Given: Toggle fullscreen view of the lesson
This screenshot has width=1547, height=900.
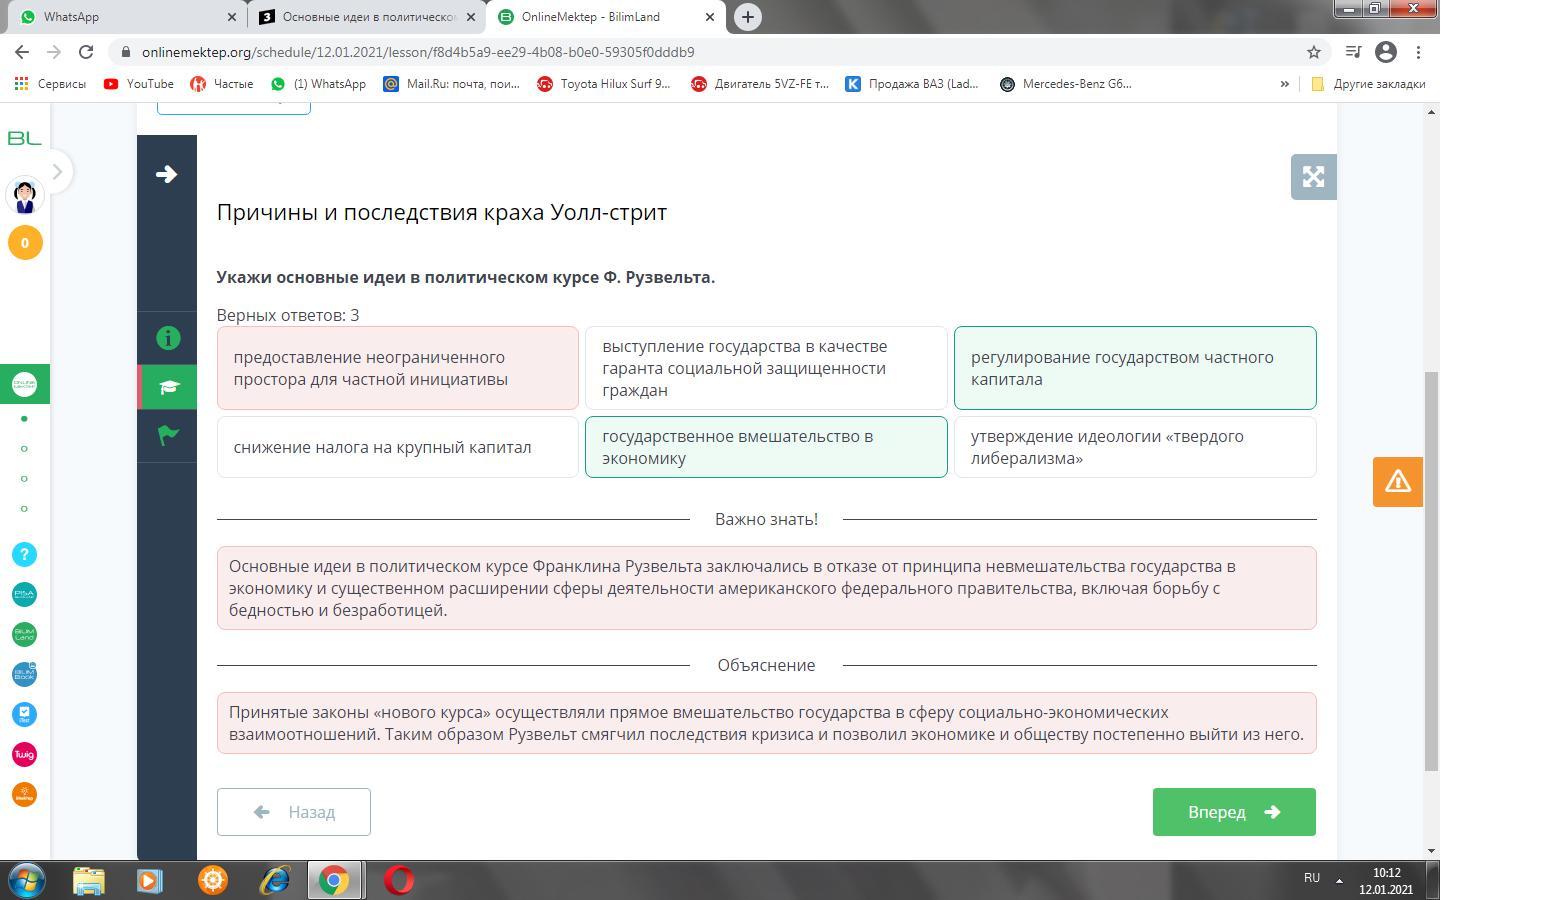Looking at the screenshot, I should tap(1313, 177).
